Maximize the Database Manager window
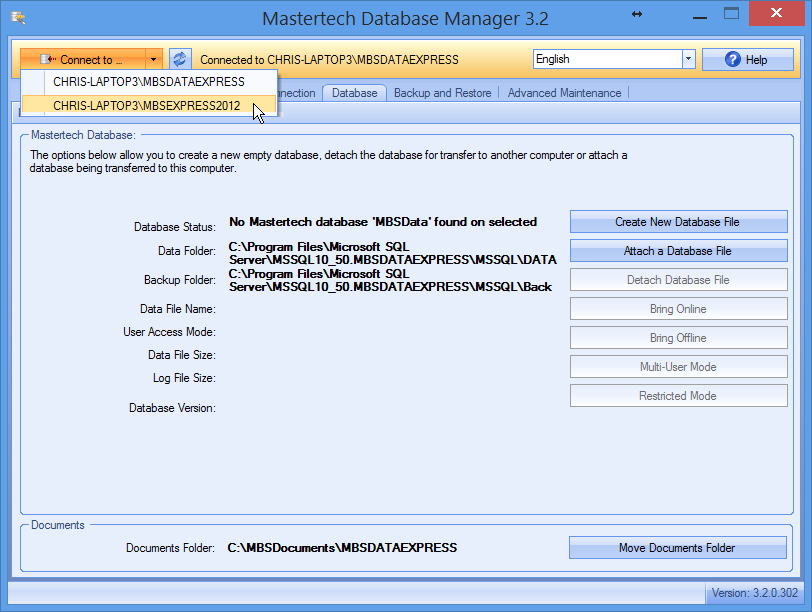812x612 pixels. (731, 13)
